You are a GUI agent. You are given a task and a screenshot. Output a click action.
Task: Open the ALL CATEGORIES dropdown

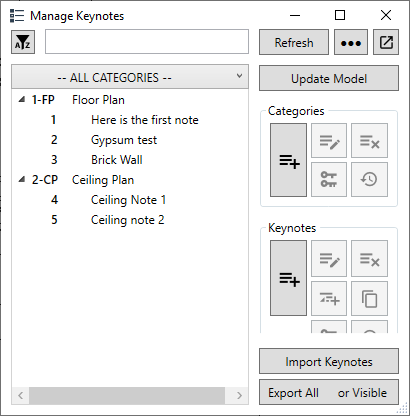coord(130,77)
